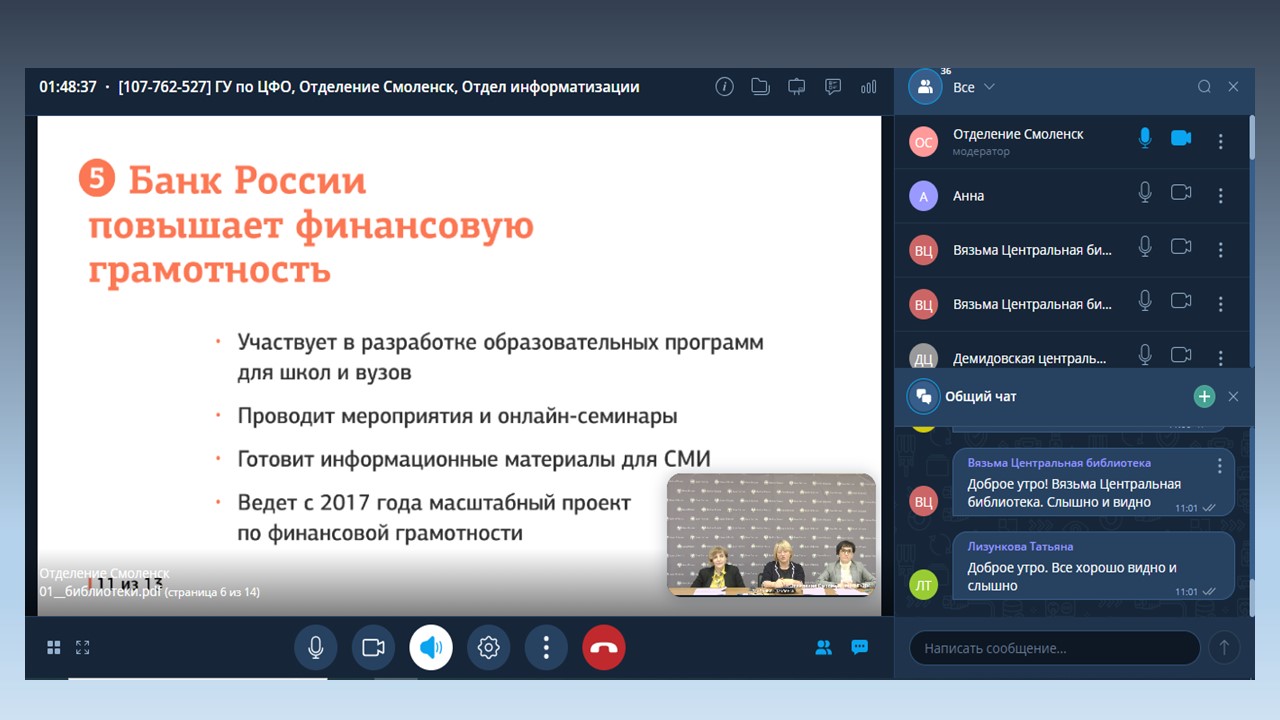
Task: Click the 'ЛТ' avatar in chat
Action: [x=923, y=585]
